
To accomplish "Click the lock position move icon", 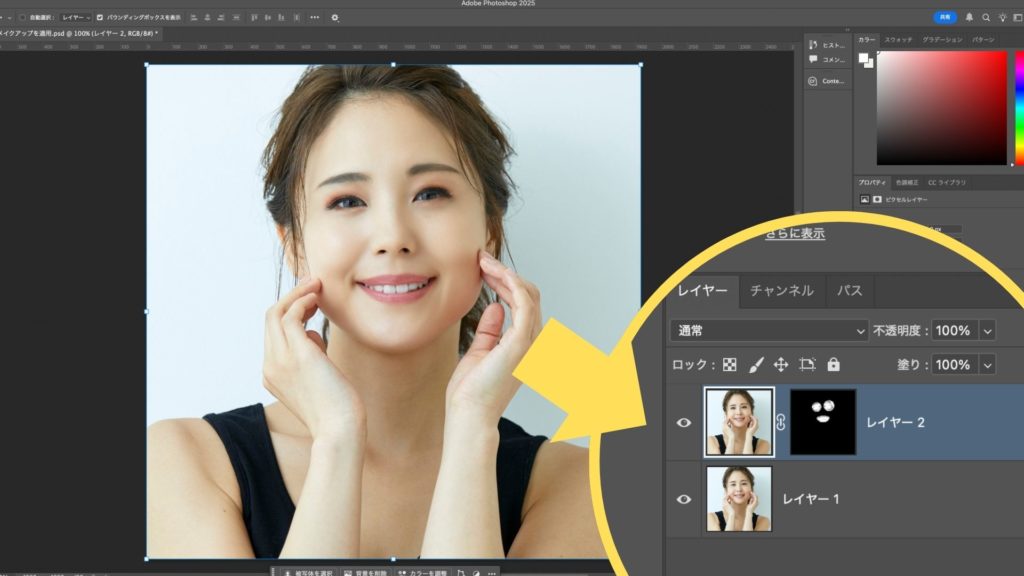I will [x=781, y=365].
